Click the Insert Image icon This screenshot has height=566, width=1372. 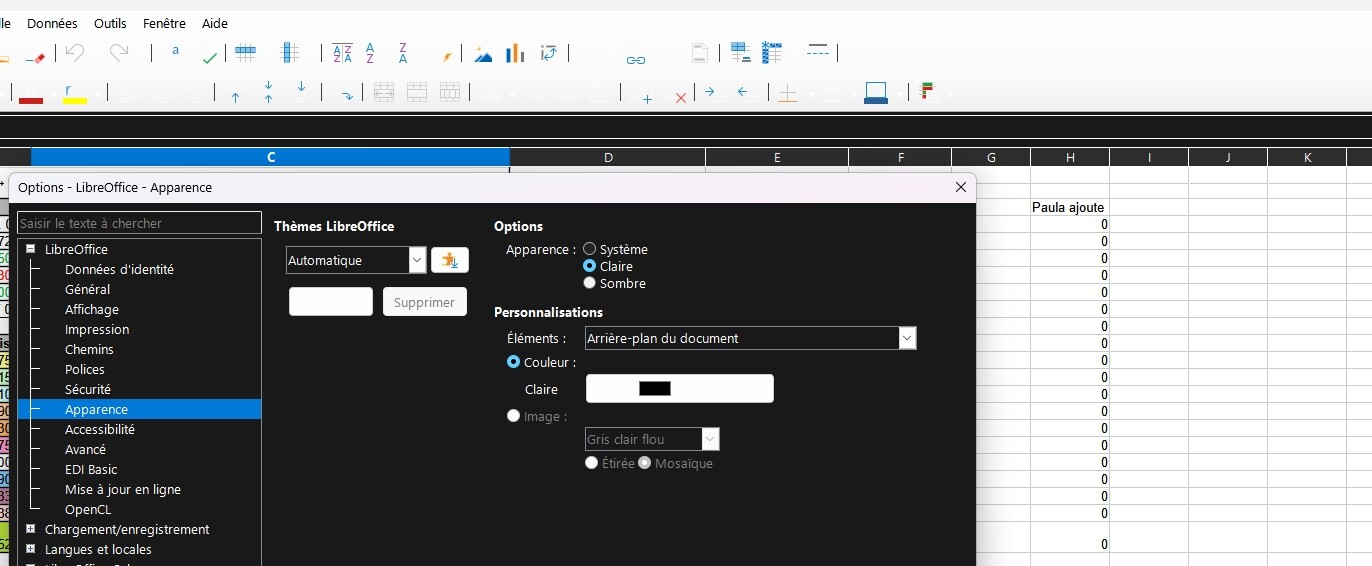pyautogui.click(x=483, y=54)
